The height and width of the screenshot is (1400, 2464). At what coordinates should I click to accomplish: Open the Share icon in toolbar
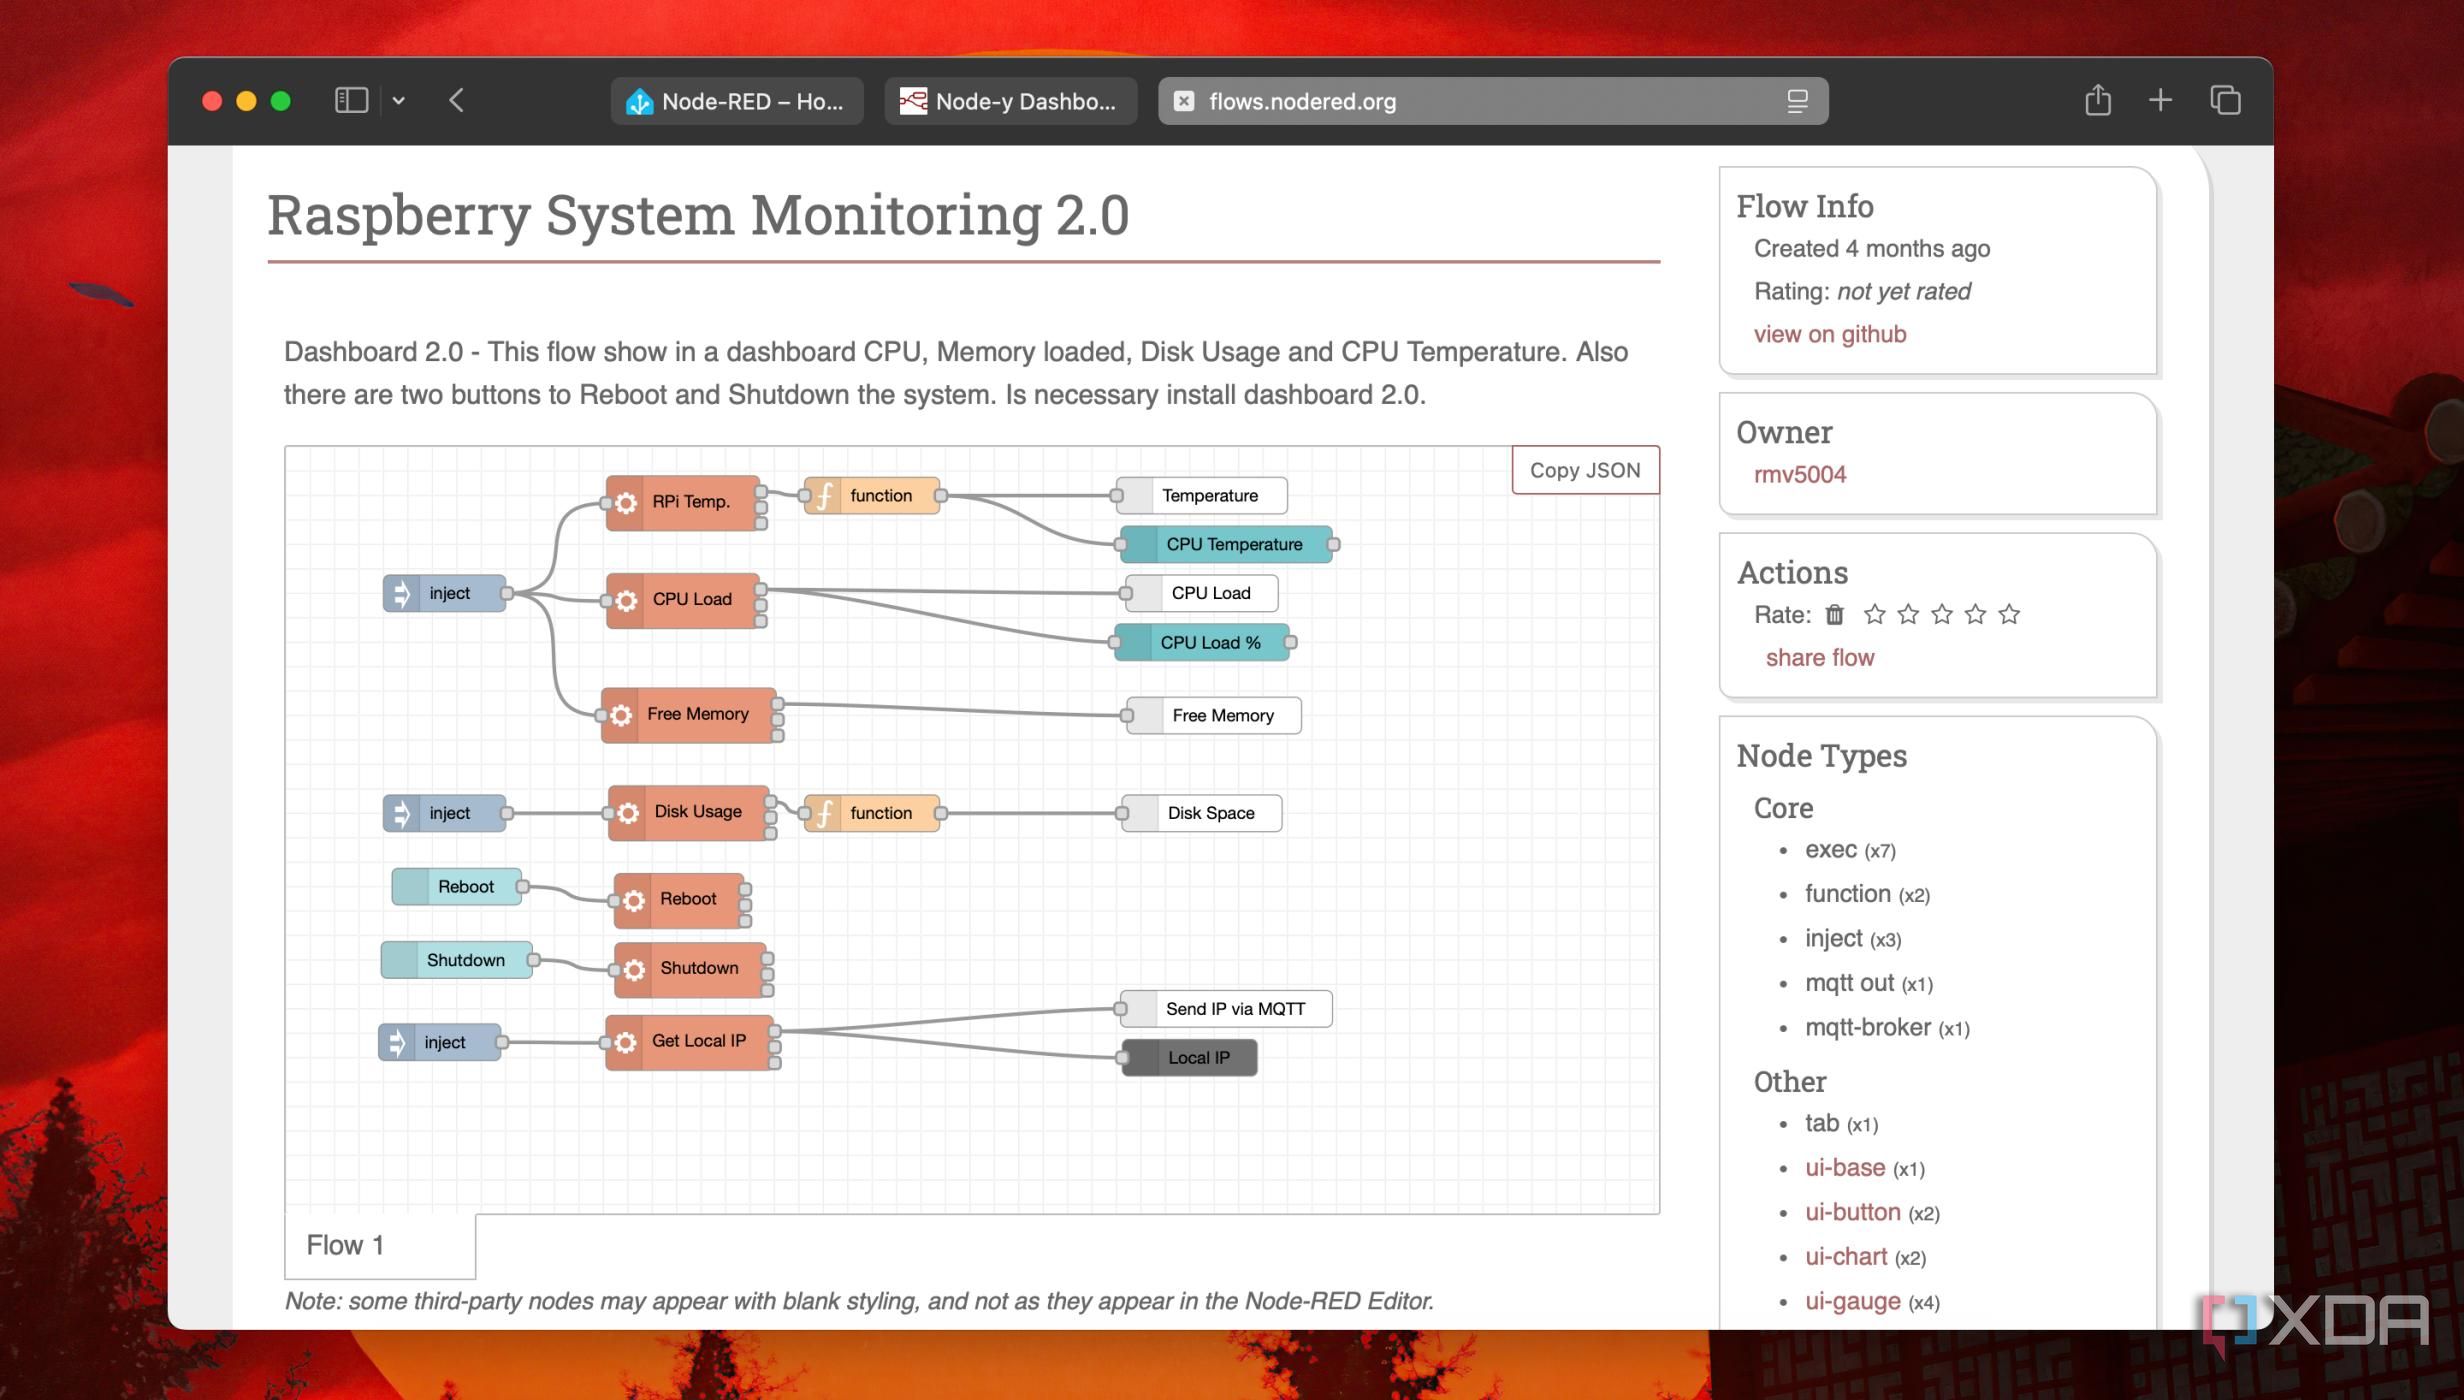[x=2098, y=100]
